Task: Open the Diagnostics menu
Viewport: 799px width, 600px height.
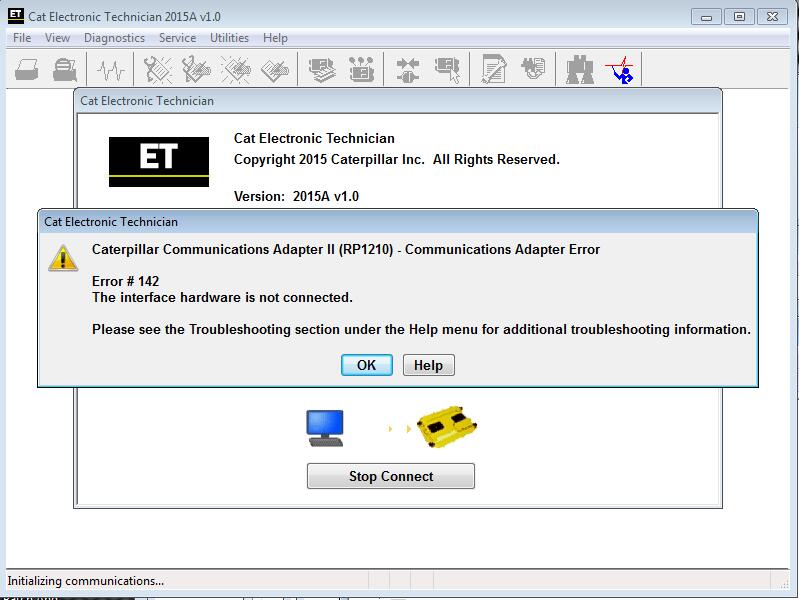Action: tap(114, 38)
